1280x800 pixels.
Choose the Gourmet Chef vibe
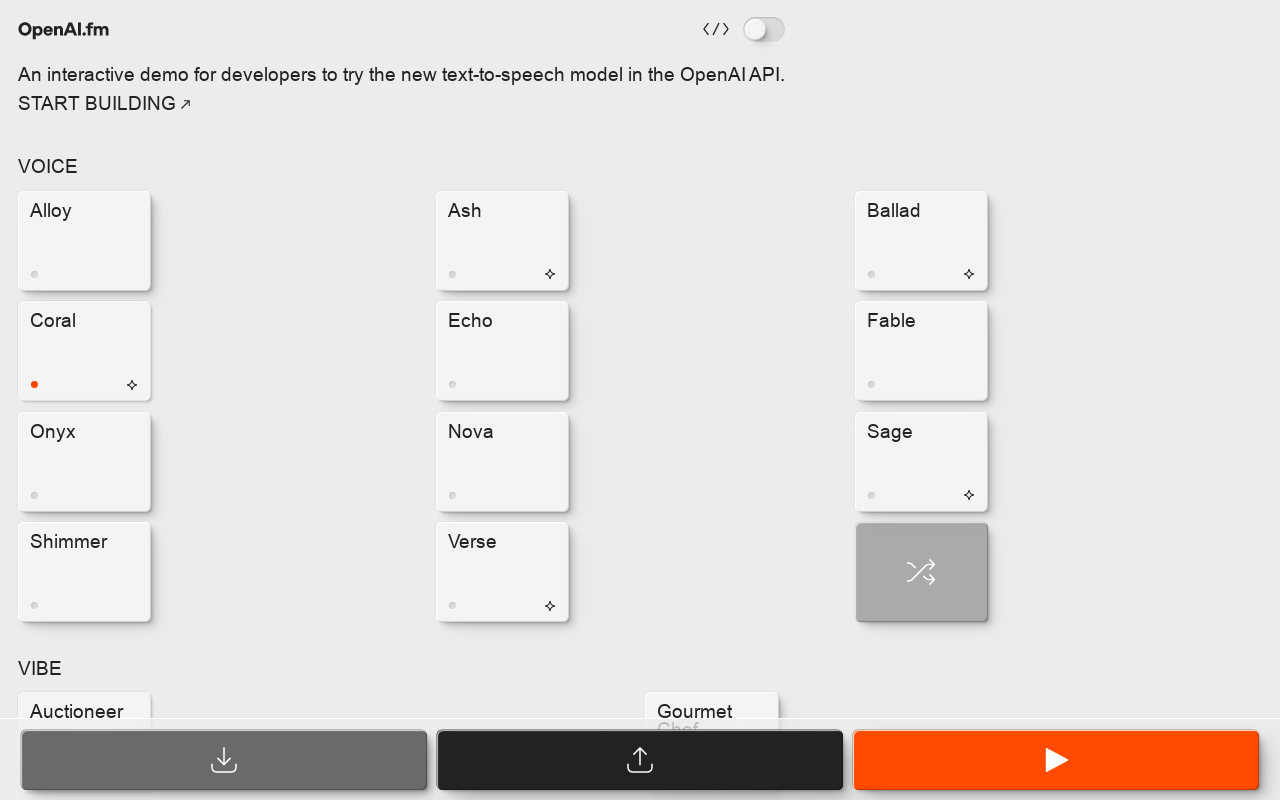click(x=711, y=711)
